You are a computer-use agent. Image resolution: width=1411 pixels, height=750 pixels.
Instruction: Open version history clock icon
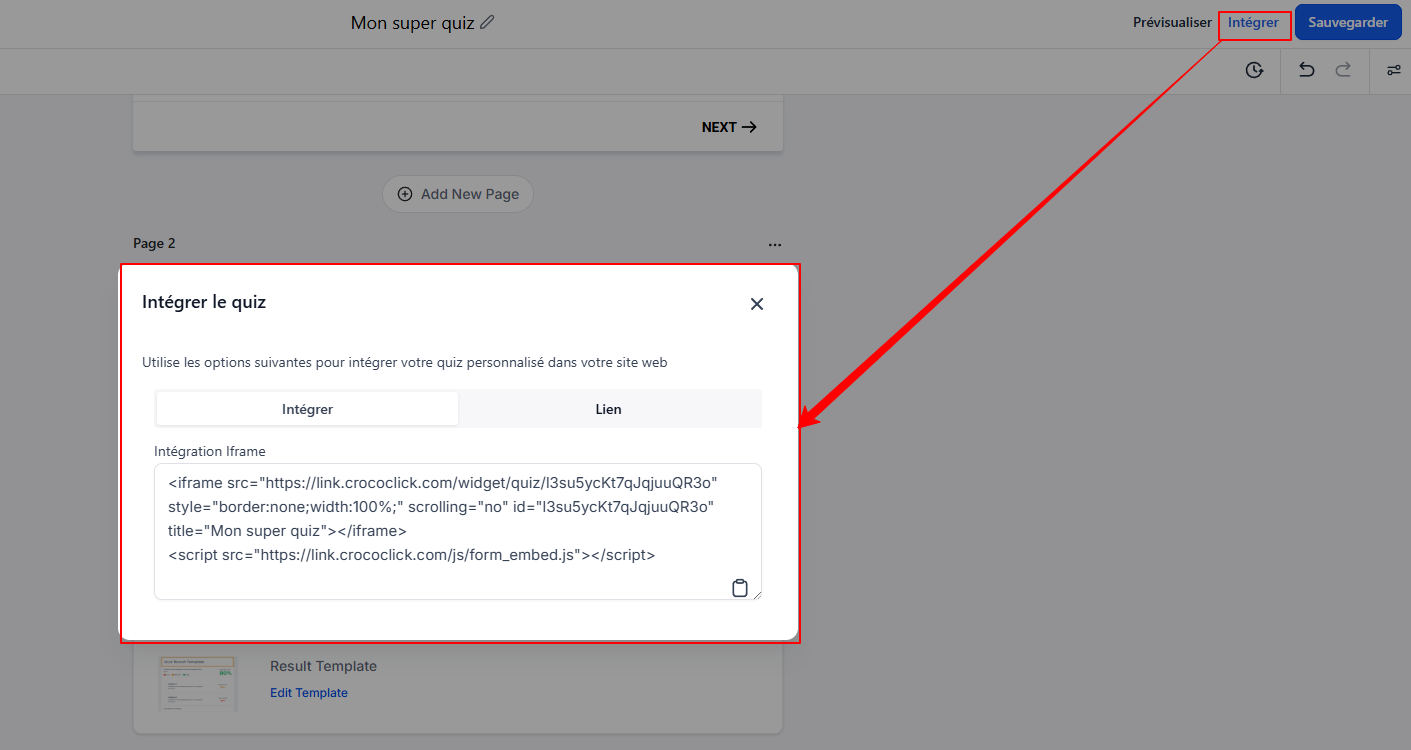tap(1254, 70)
